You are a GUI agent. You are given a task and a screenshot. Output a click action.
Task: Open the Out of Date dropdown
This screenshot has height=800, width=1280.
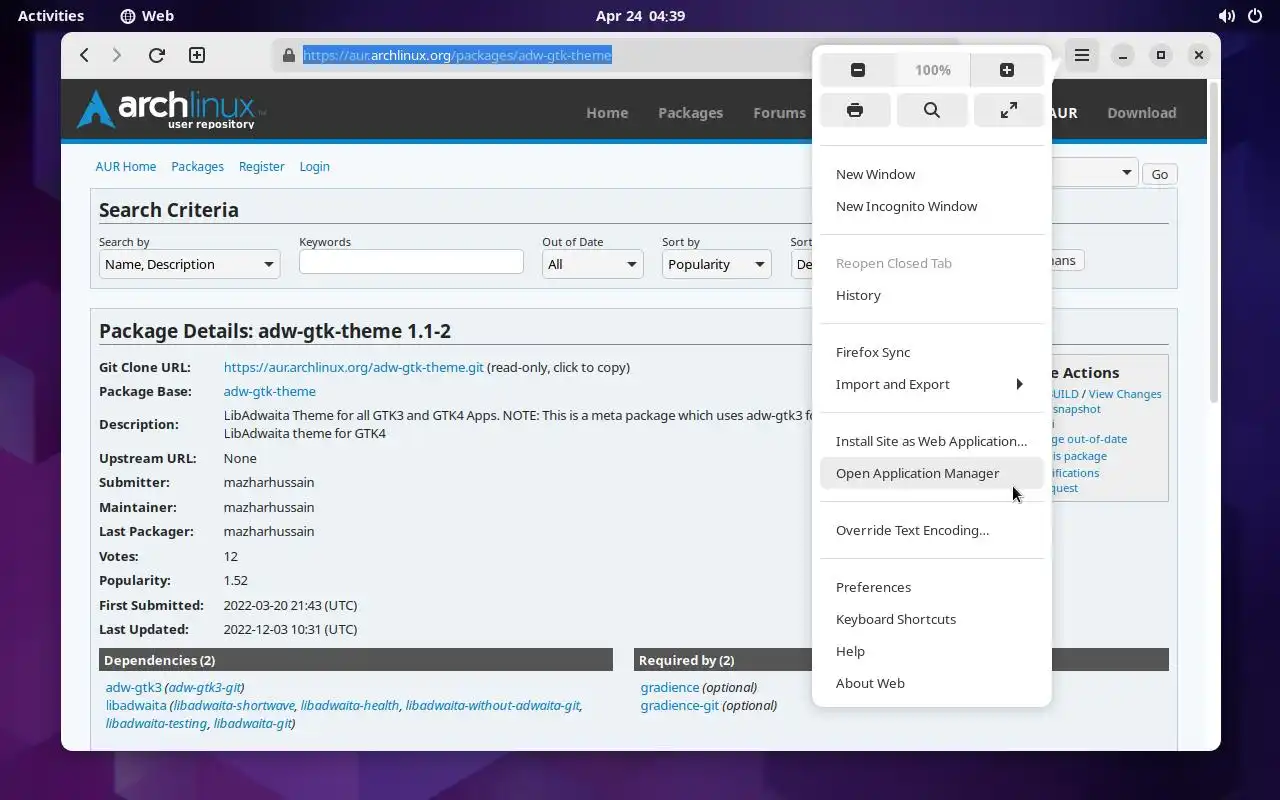[592, 264]
